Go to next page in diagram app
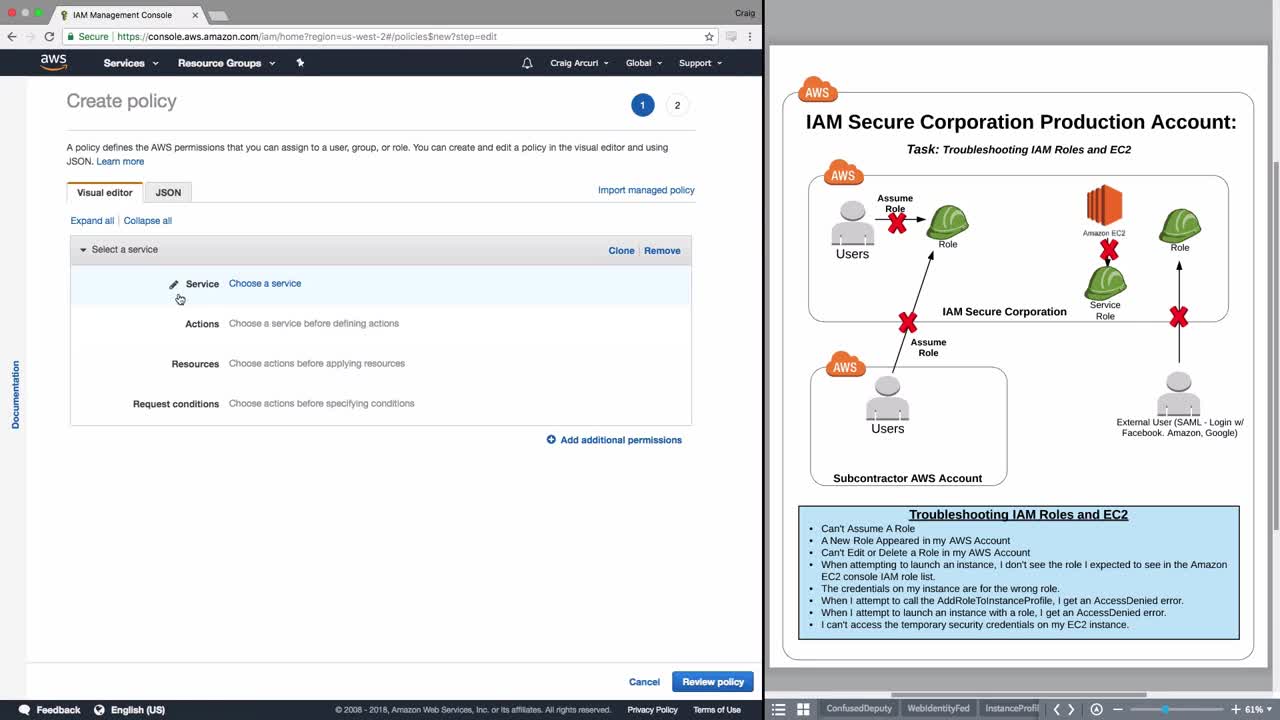The image size is (1280, 720). click(1071, 709)
